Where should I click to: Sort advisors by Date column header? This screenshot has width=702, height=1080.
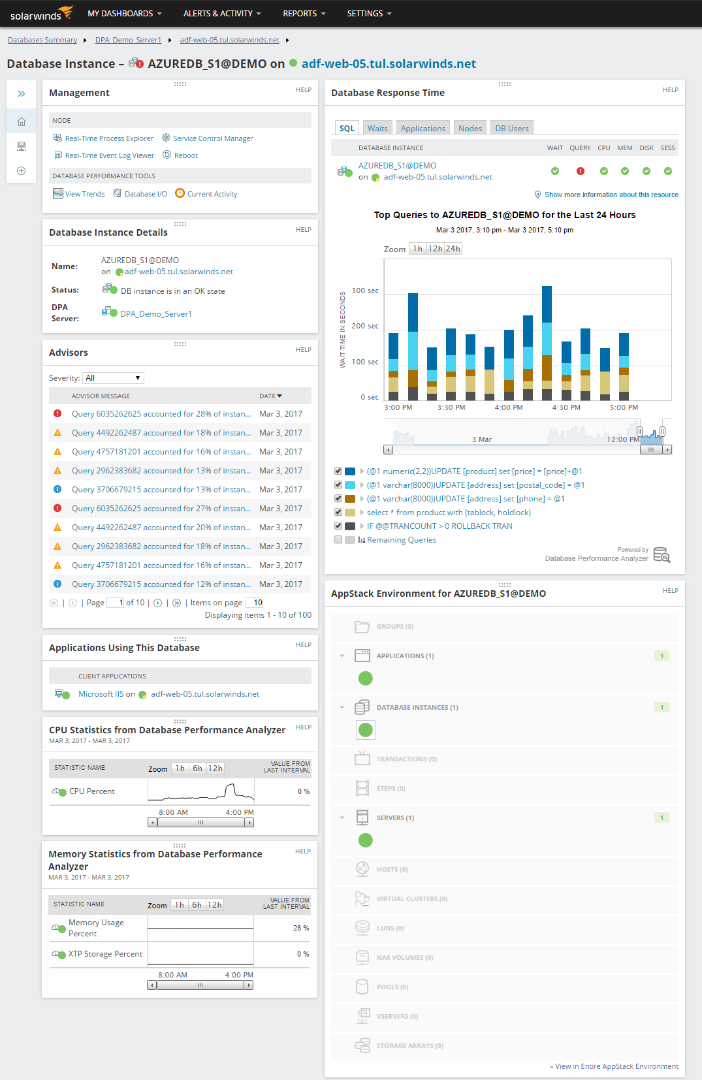coord(271,396)
